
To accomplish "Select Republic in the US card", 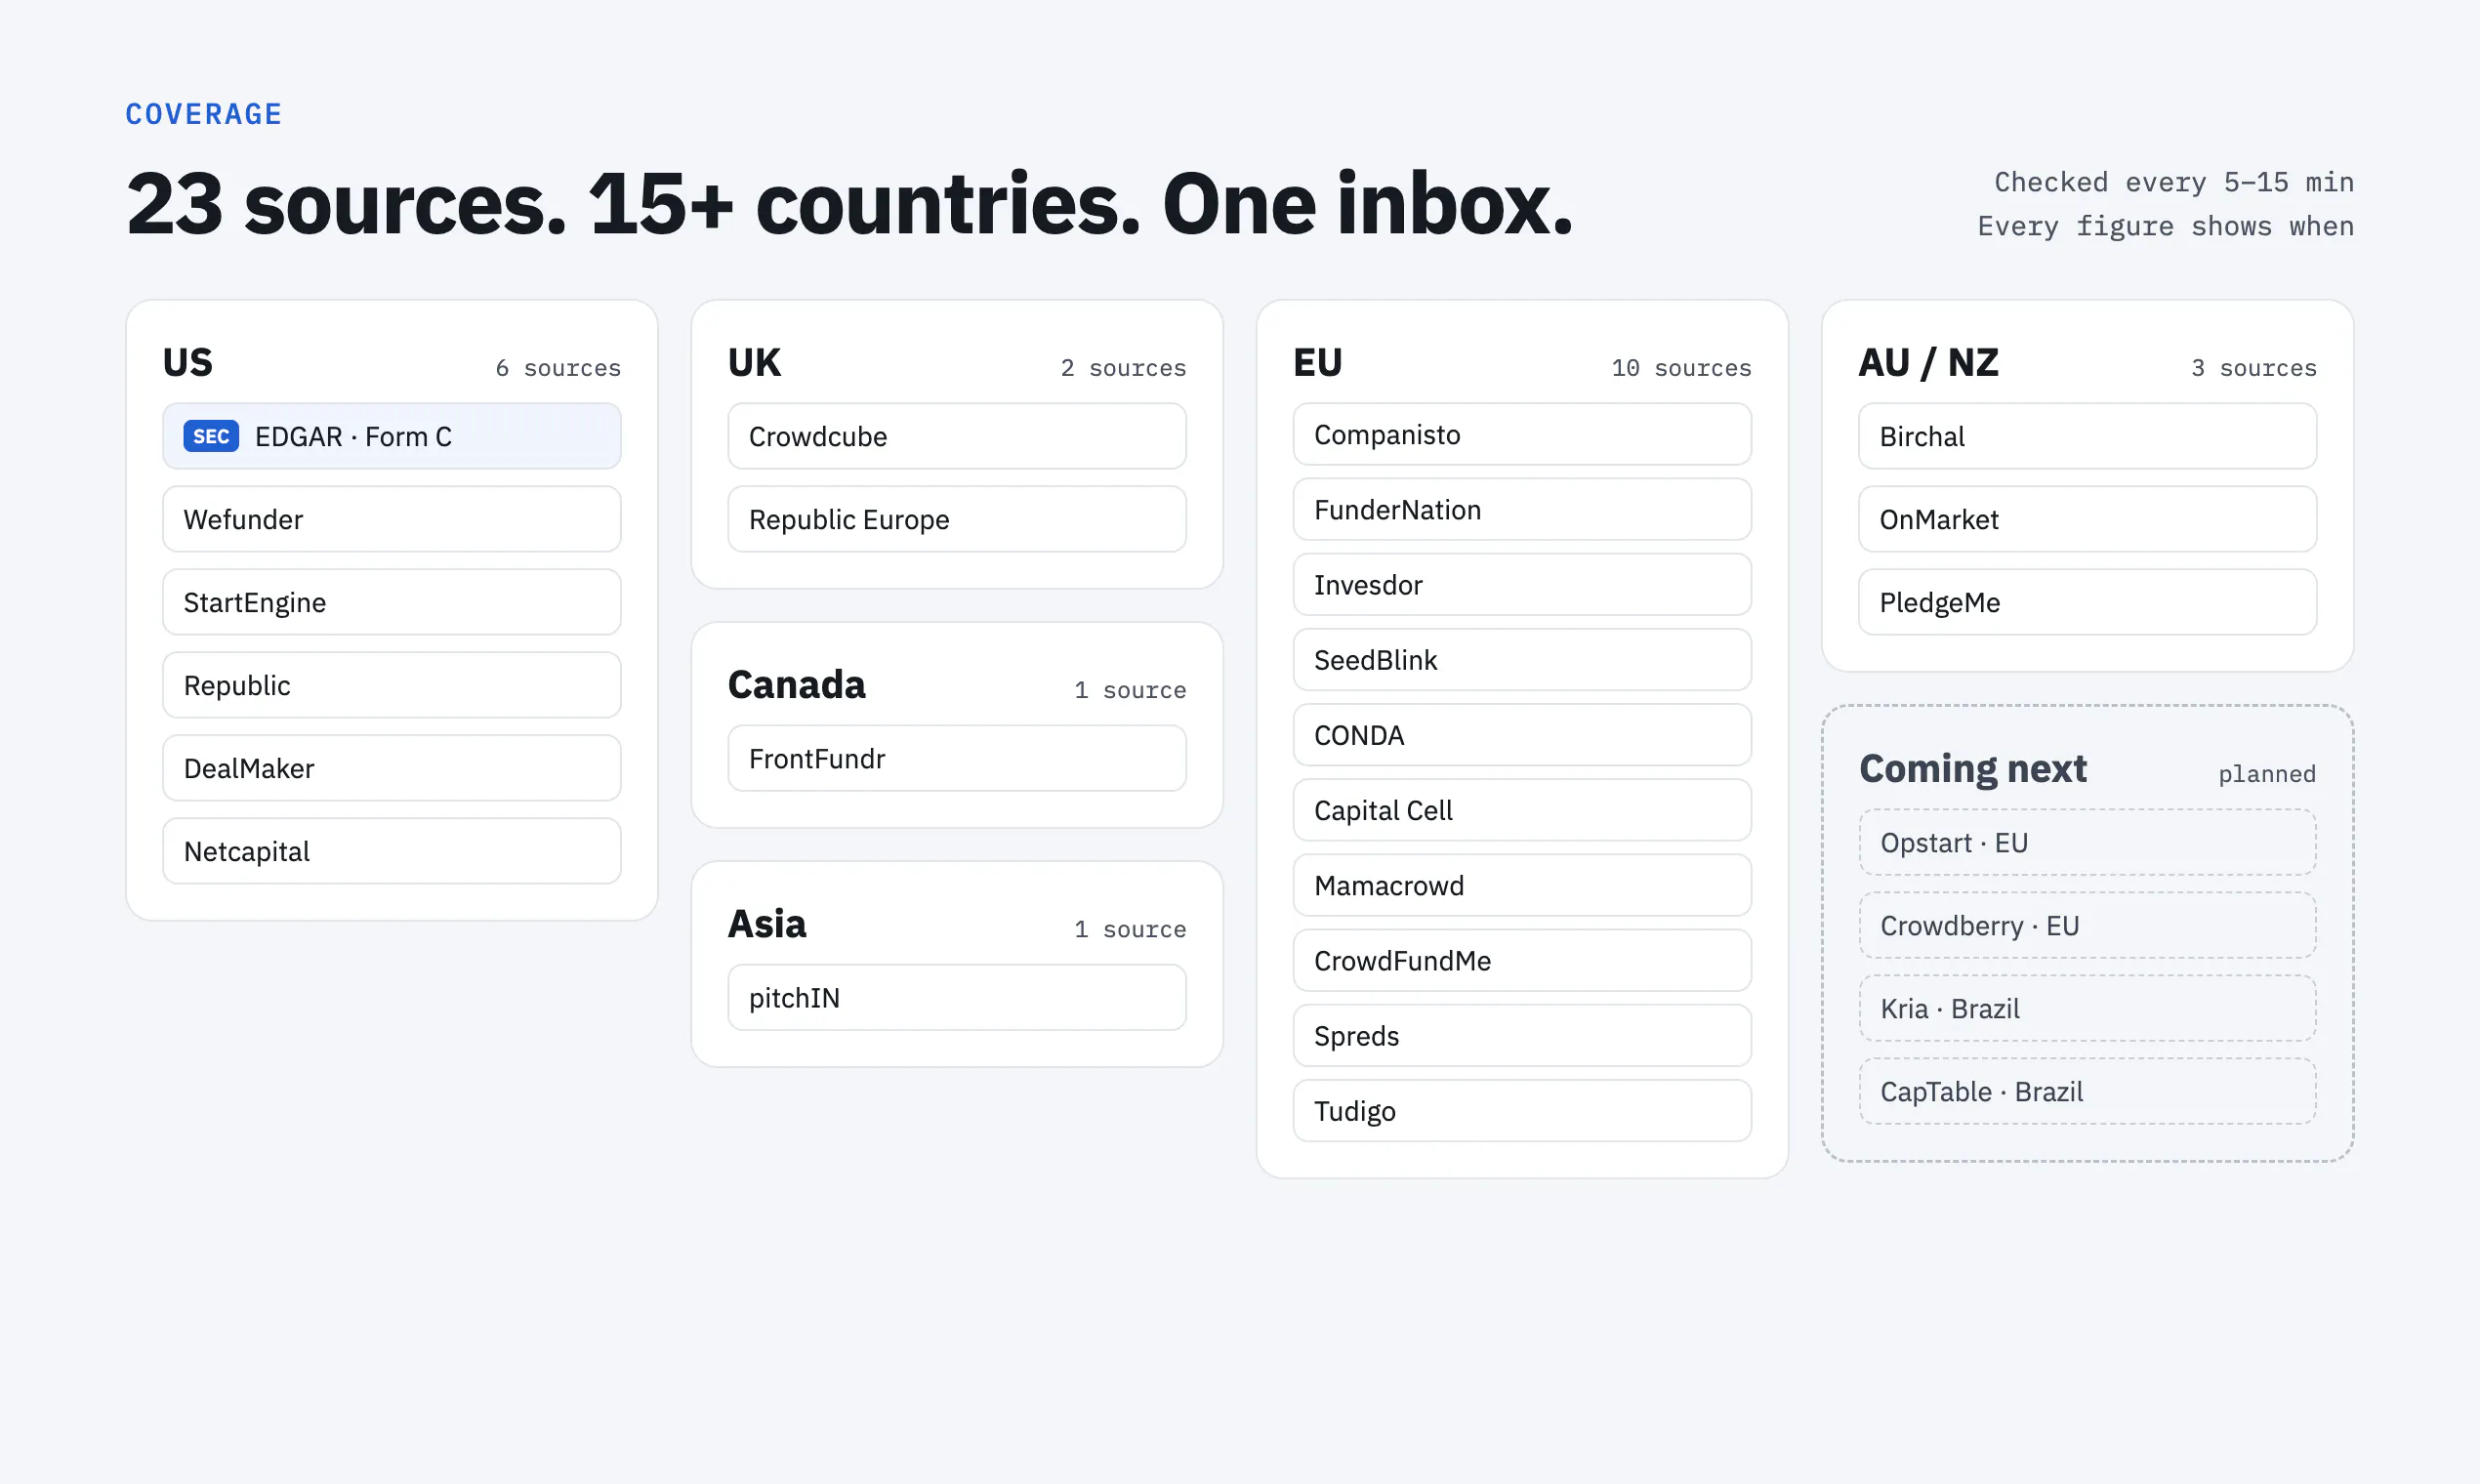I will click(x=392, y=685).
